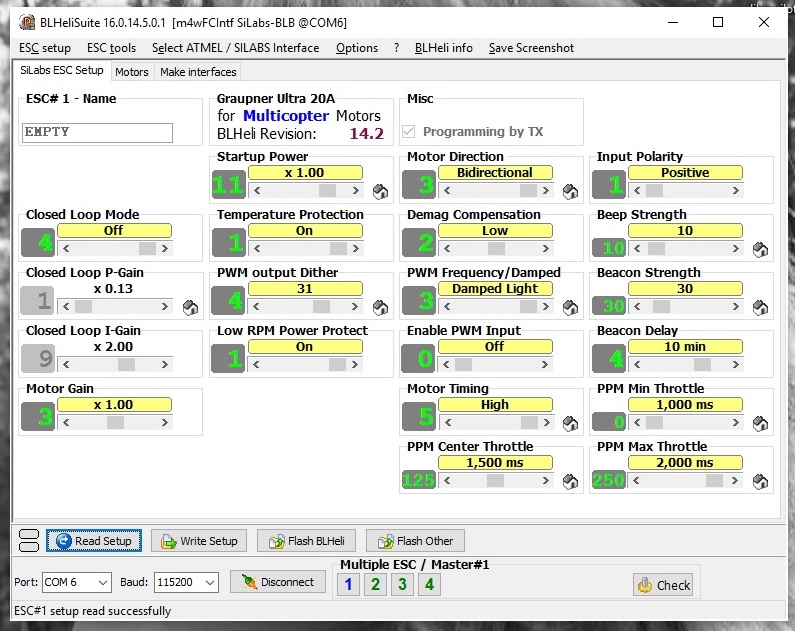Open the ESC tools menu
The height and width of the screenshot is (631, 795).
tap(111, 48)
